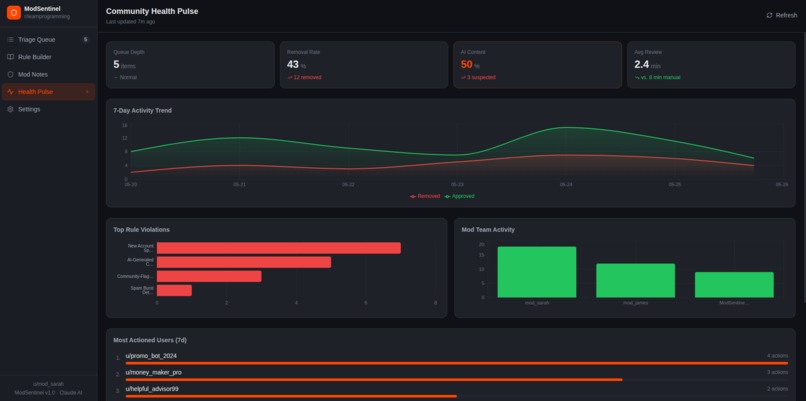This screenshot has height=401, width=806.
Task: Click the Health Pulse activity icon
Action: coord(10,92)
